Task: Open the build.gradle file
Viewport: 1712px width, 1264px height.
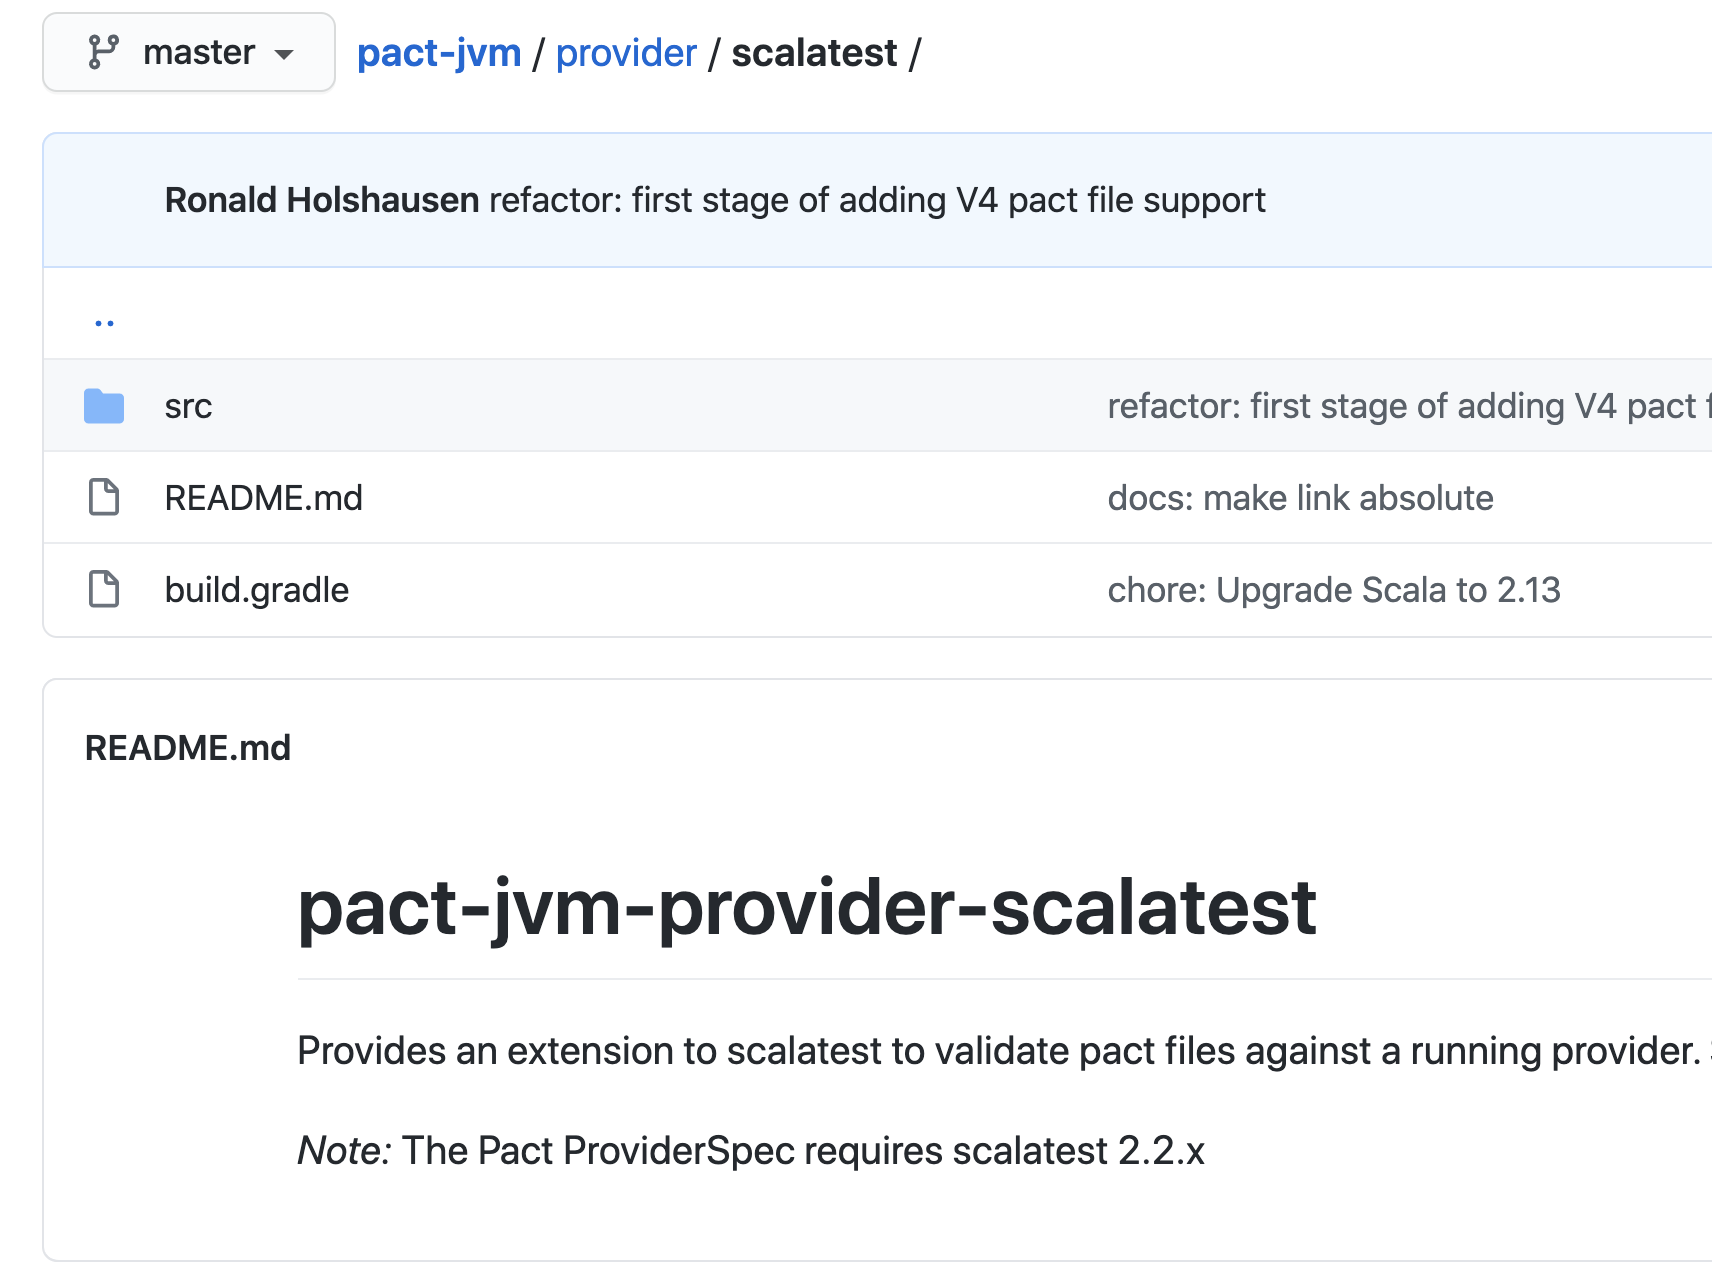Action: (256, 590)
